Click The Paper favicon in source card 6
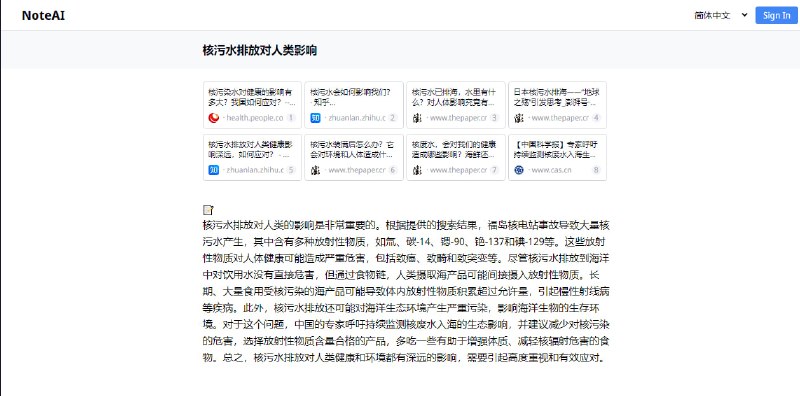This screenshot has height=396, width=800. tap(315, 170)
